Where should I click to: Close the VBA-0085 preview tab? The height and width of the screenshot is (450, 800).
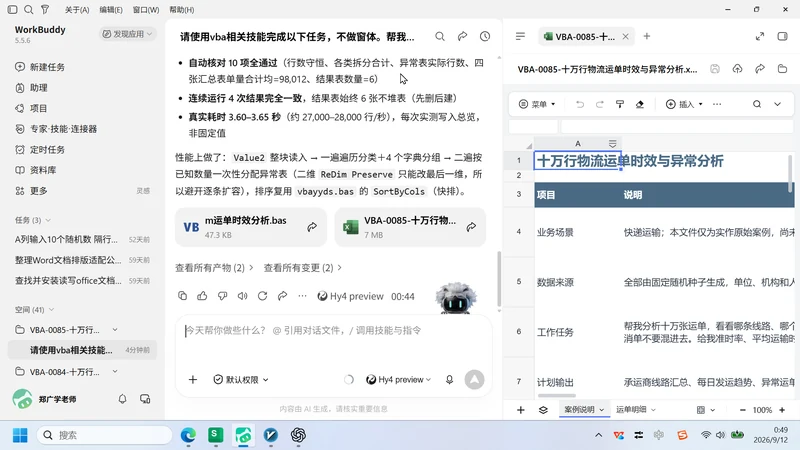[625, 36]
